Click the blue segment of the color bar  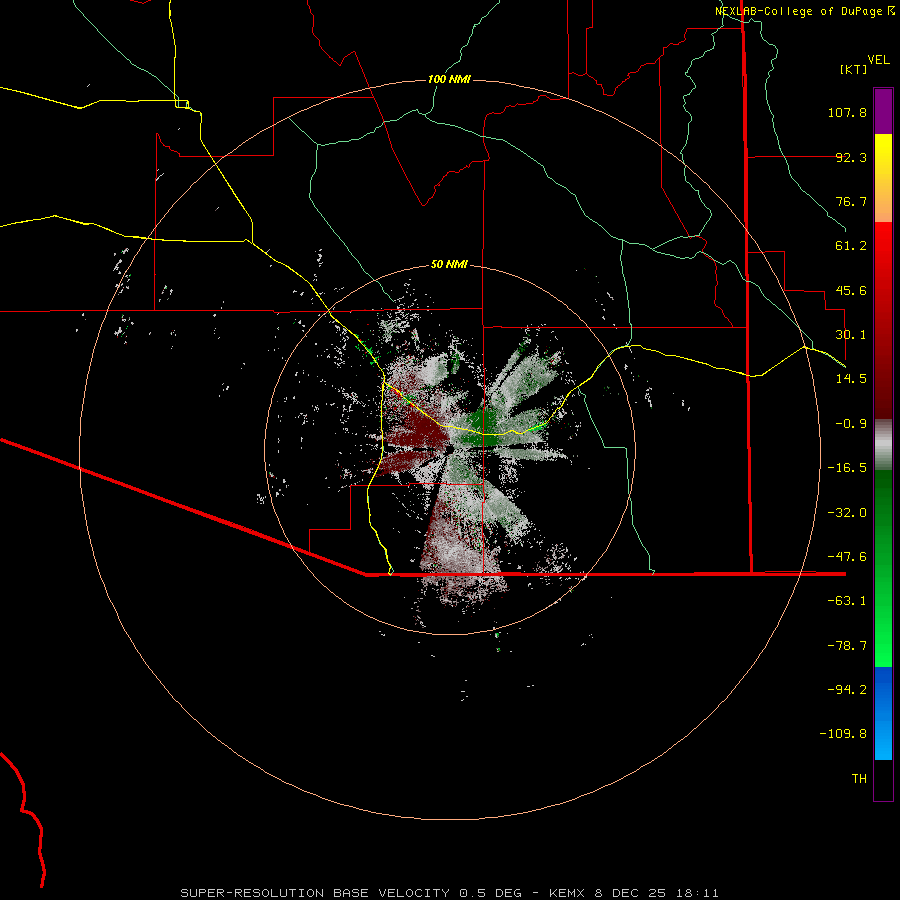[x=883, y=713]
